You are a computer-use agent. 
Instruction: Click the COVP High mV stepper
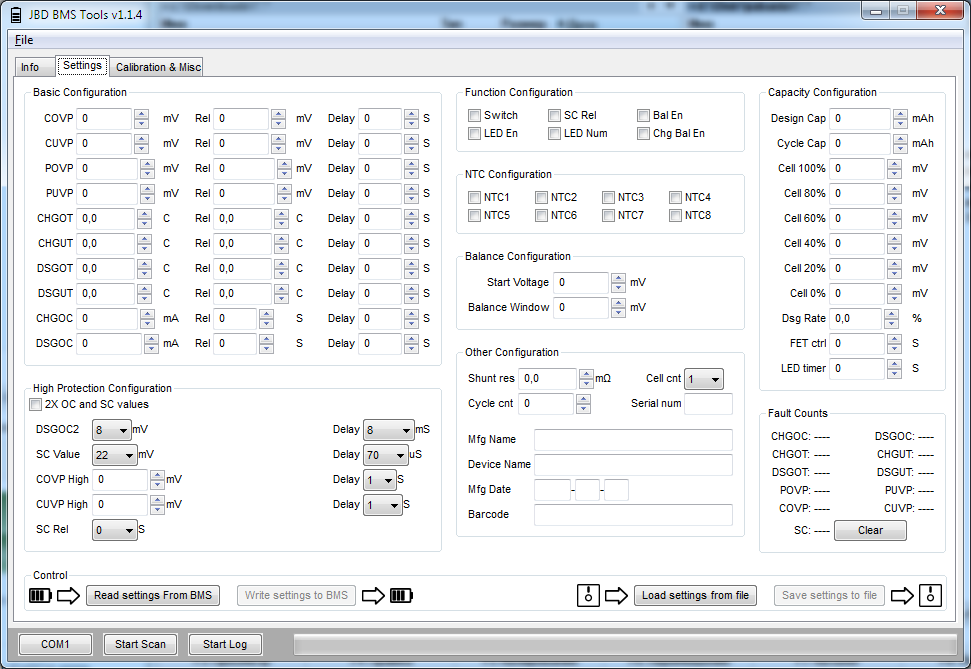[x=157, y=479]
